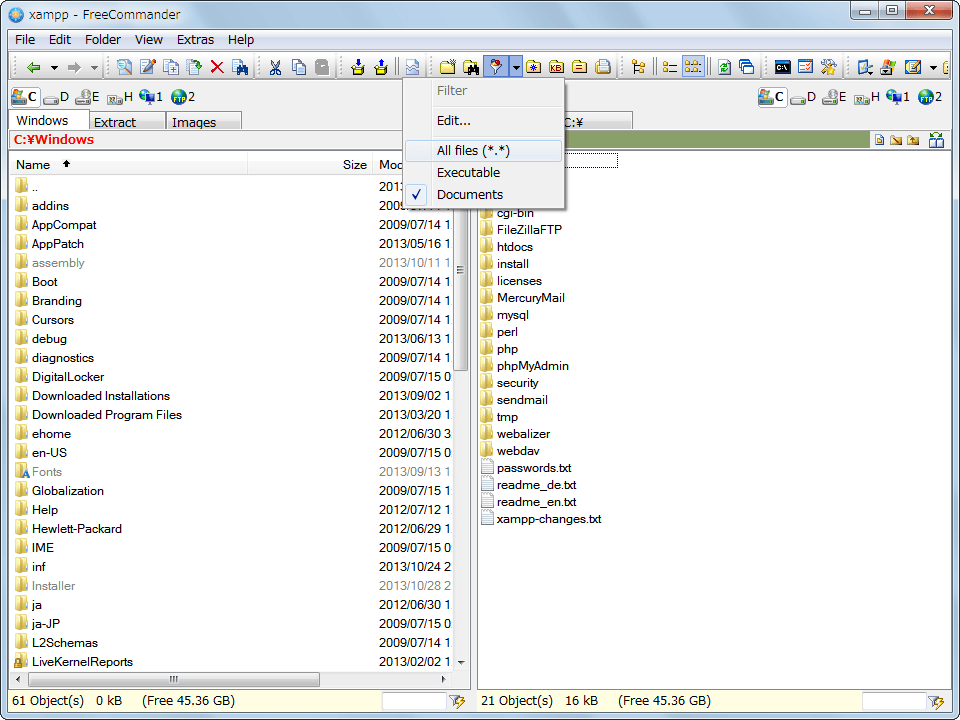Switch to the Images tab
This screenshot has height=720, width=960.
pos(204,122)
